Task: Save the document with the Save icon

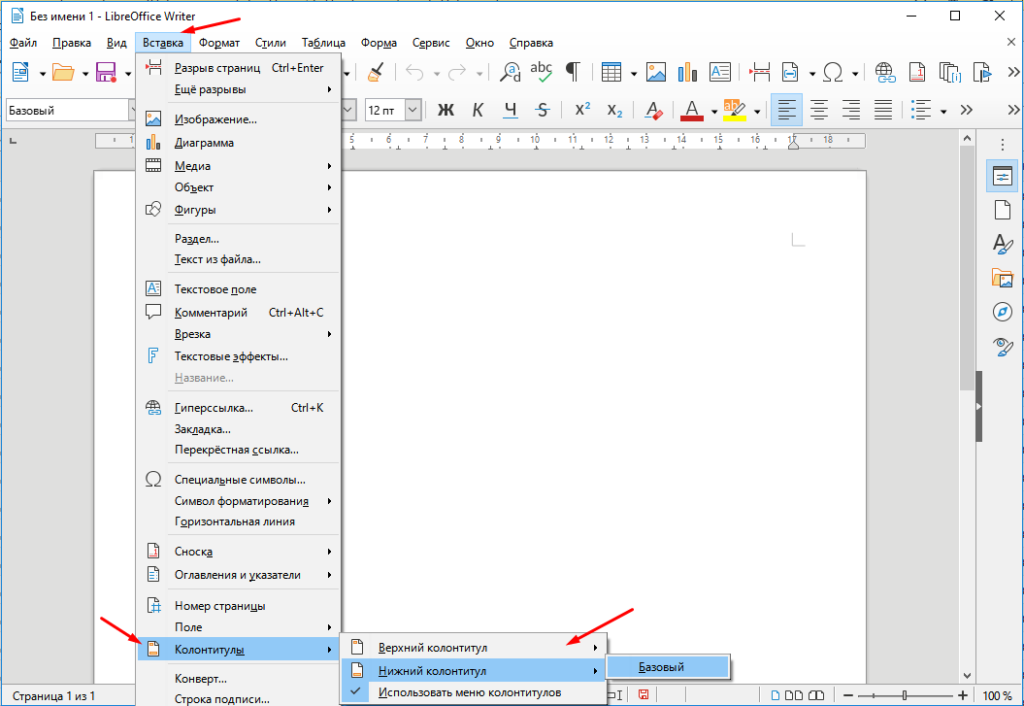Action: tap(106, 72)
